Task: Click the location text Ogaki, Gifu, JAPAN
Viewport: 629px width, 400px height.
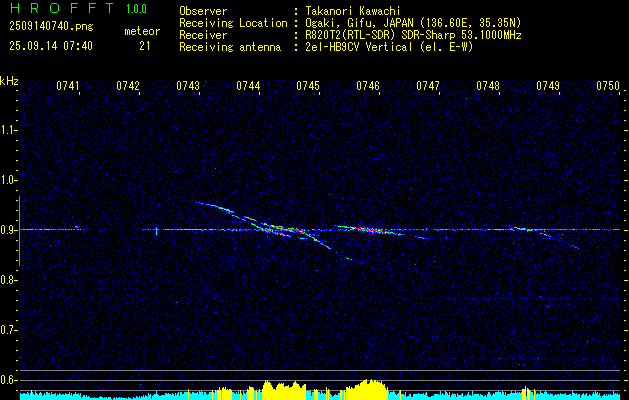Action: point(359,23)
